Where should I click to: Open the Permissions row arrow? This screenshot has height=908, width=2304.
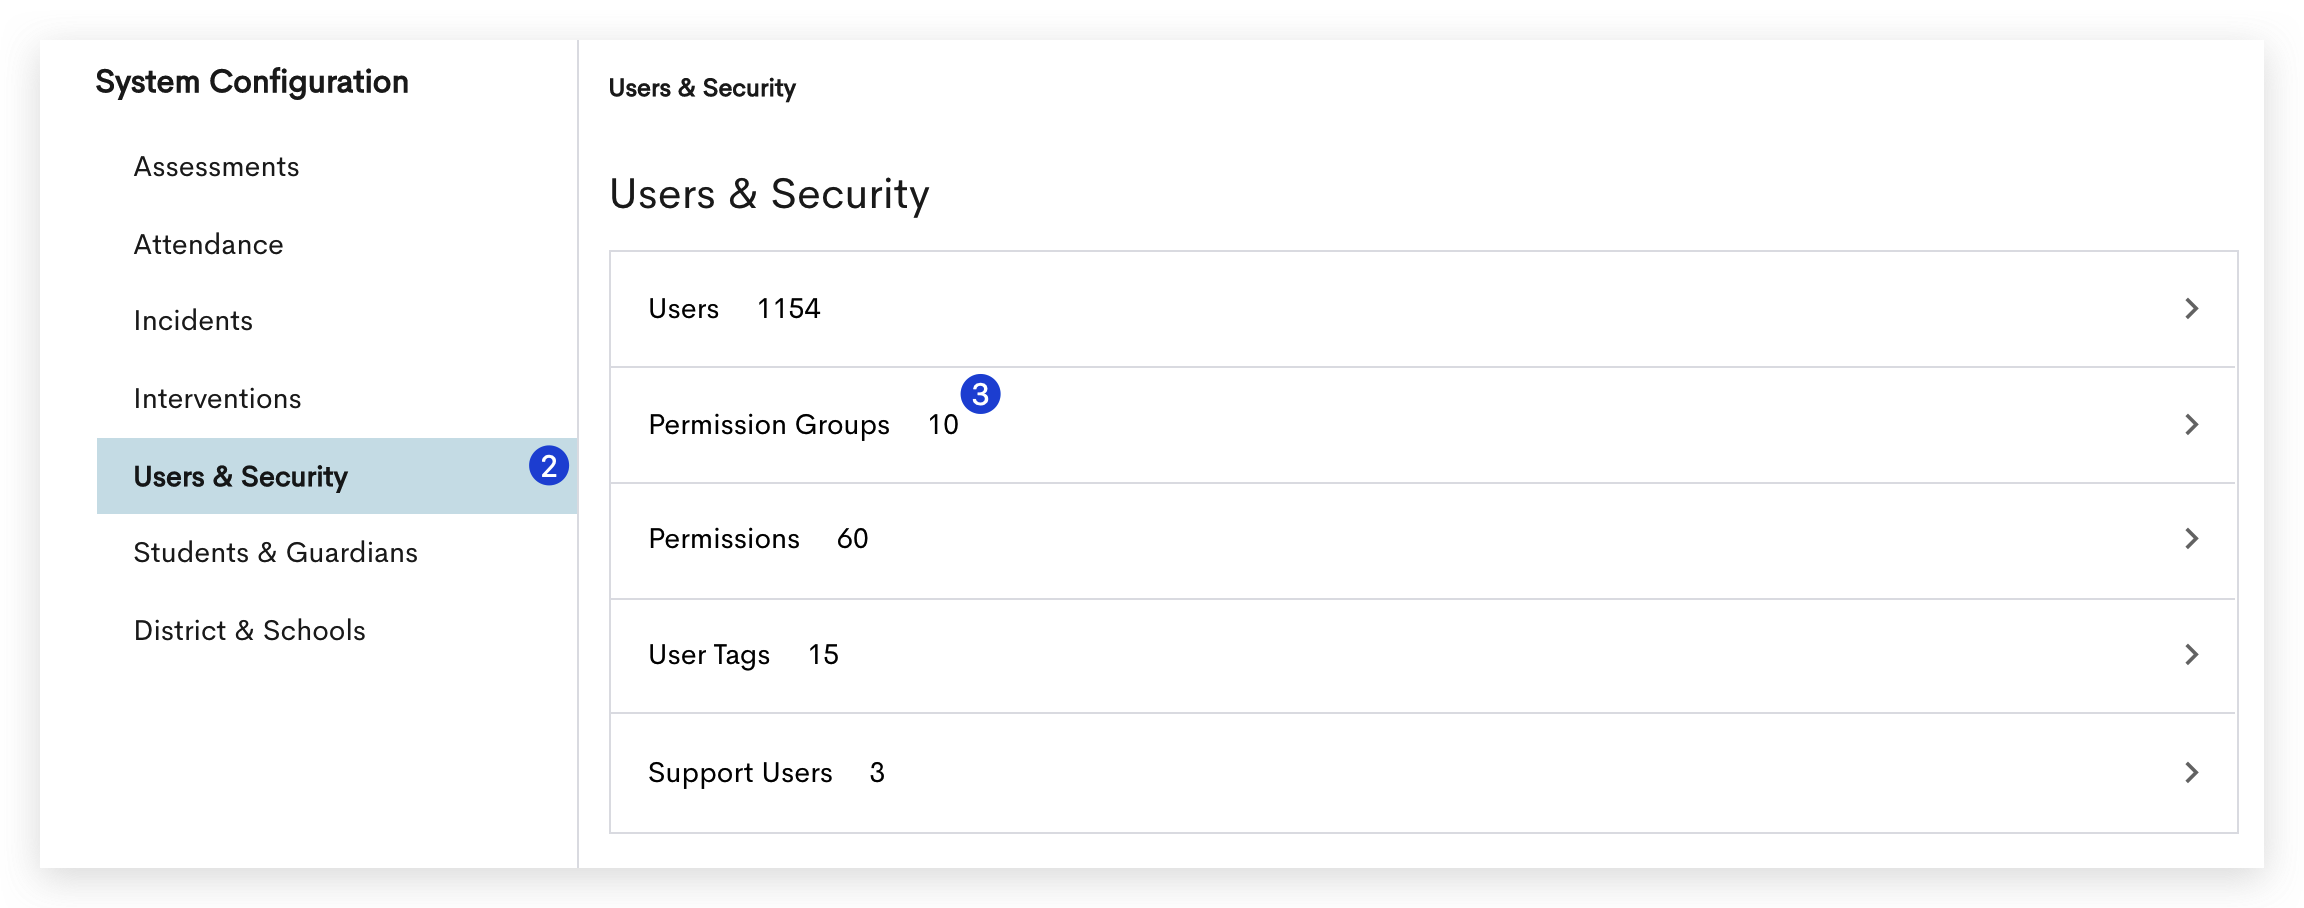pyautogui.click(x=2191, y=539)
